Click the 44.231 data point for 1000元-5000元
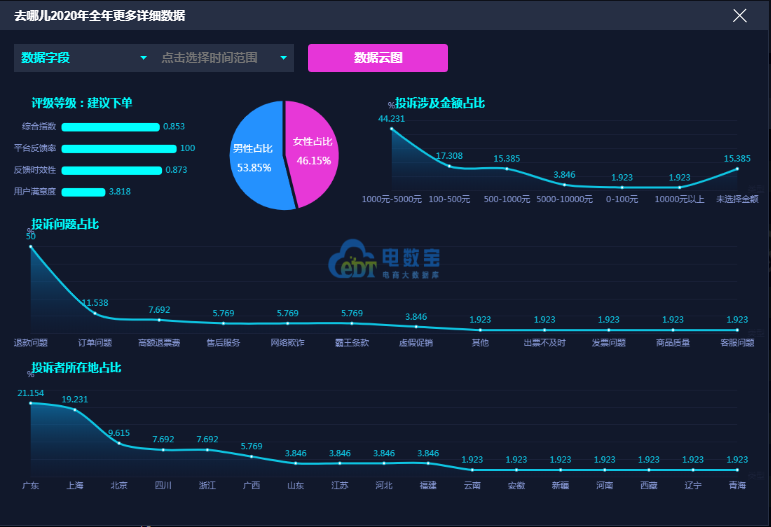Screen dimensions: 771x527 coord(392,129)
